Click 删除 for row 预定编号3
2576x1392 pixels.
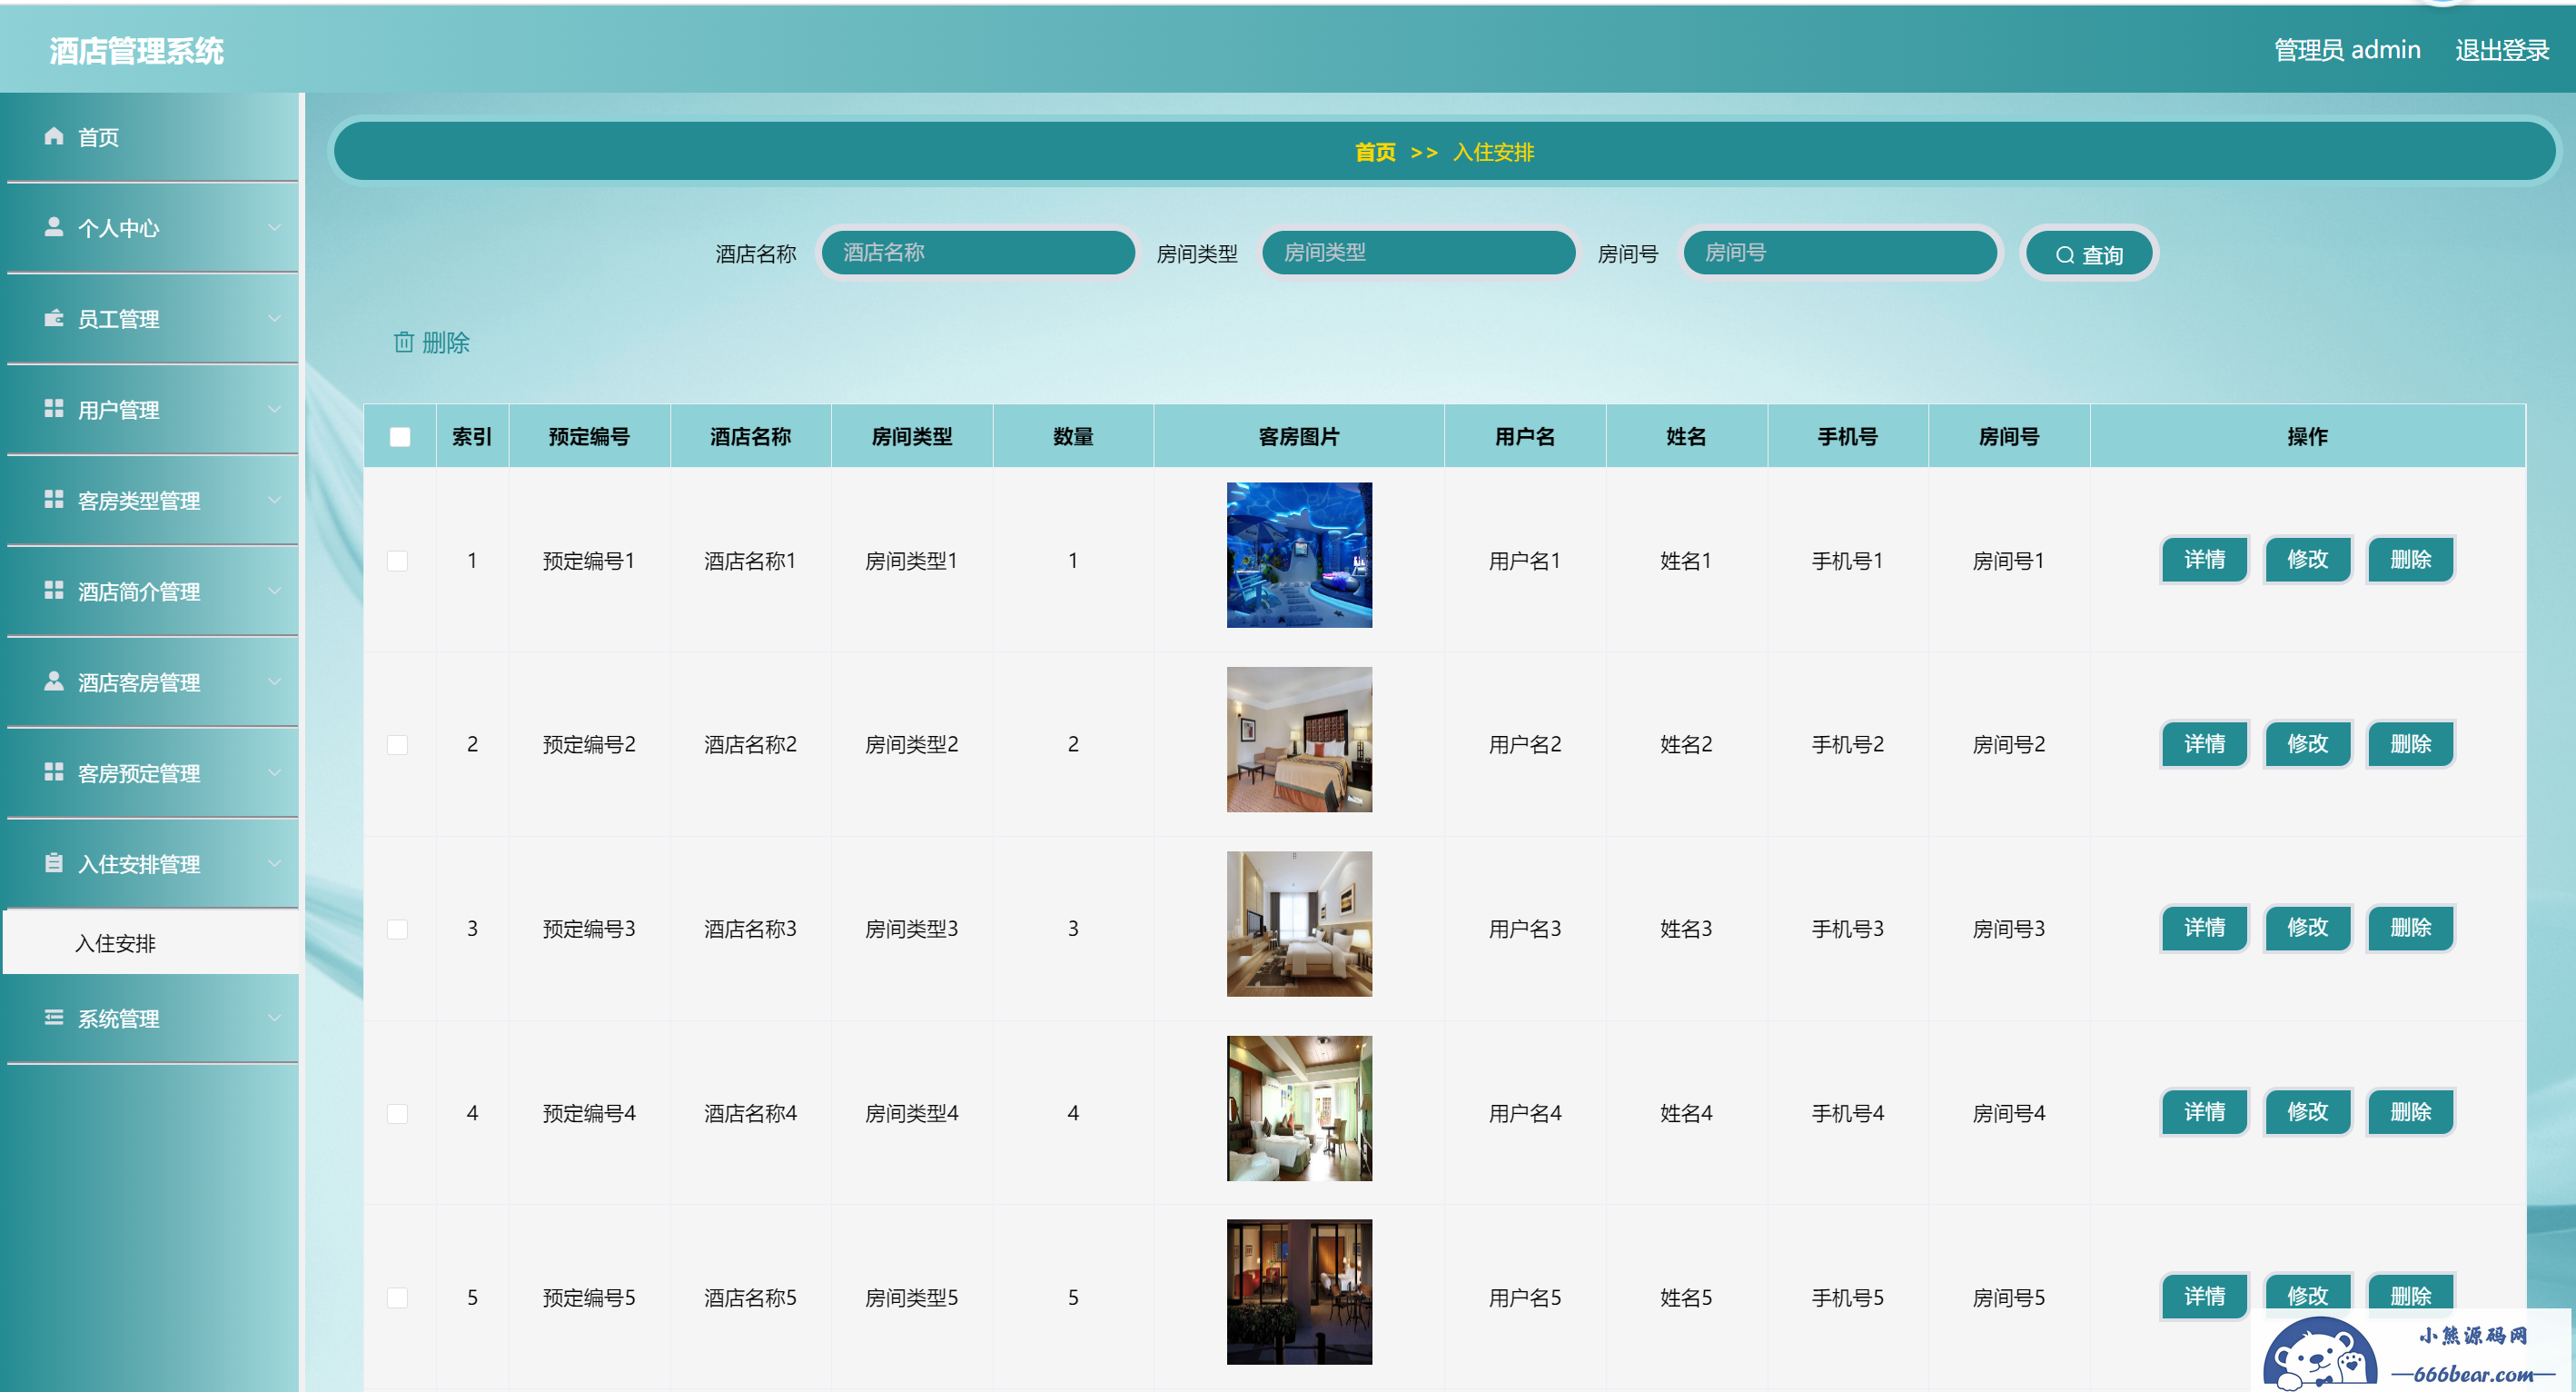point(2410,928)
